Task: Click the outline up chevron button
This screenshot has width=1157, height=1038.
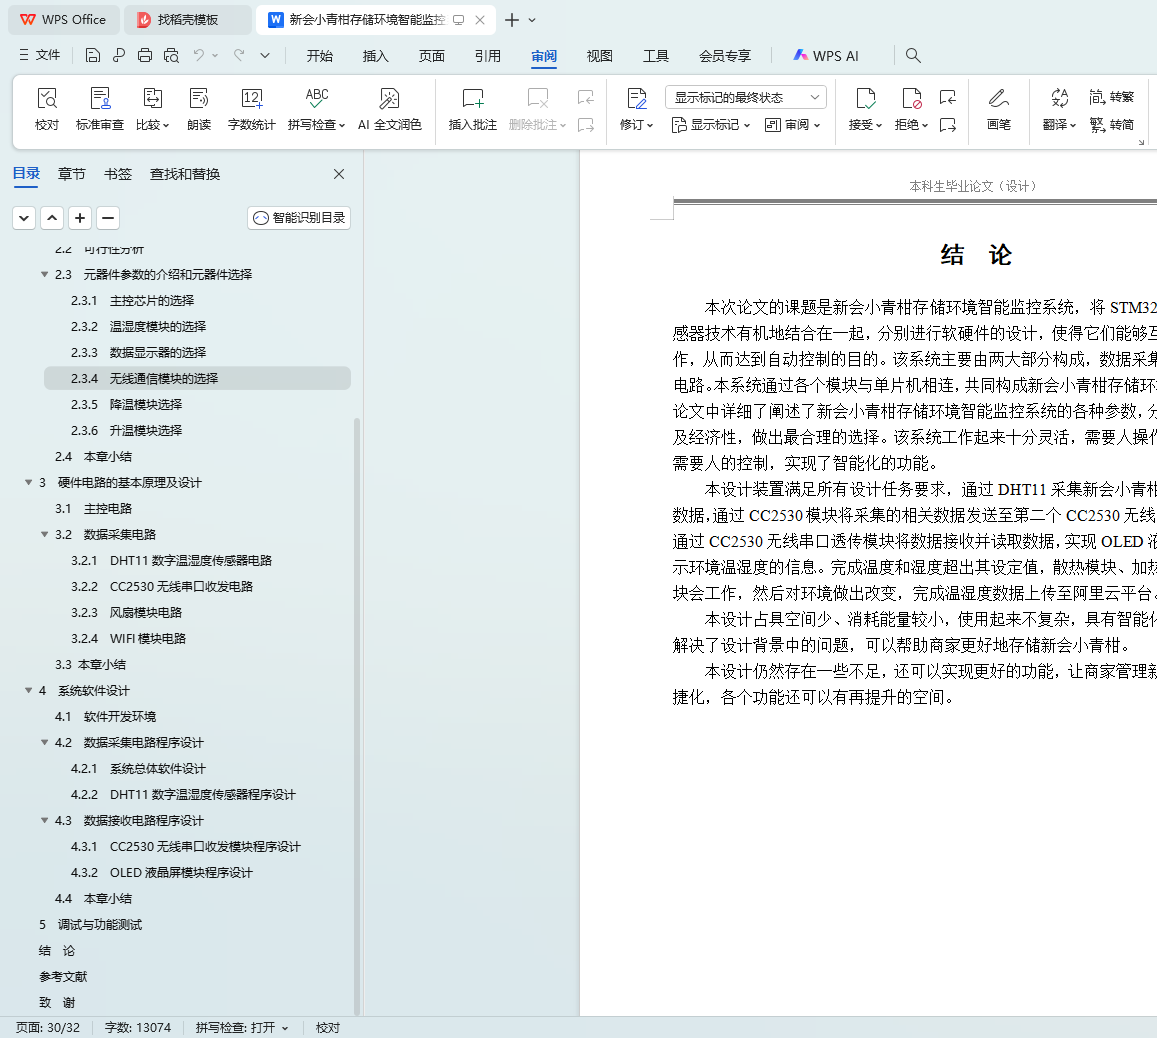Action: click(x=52, y=218)
